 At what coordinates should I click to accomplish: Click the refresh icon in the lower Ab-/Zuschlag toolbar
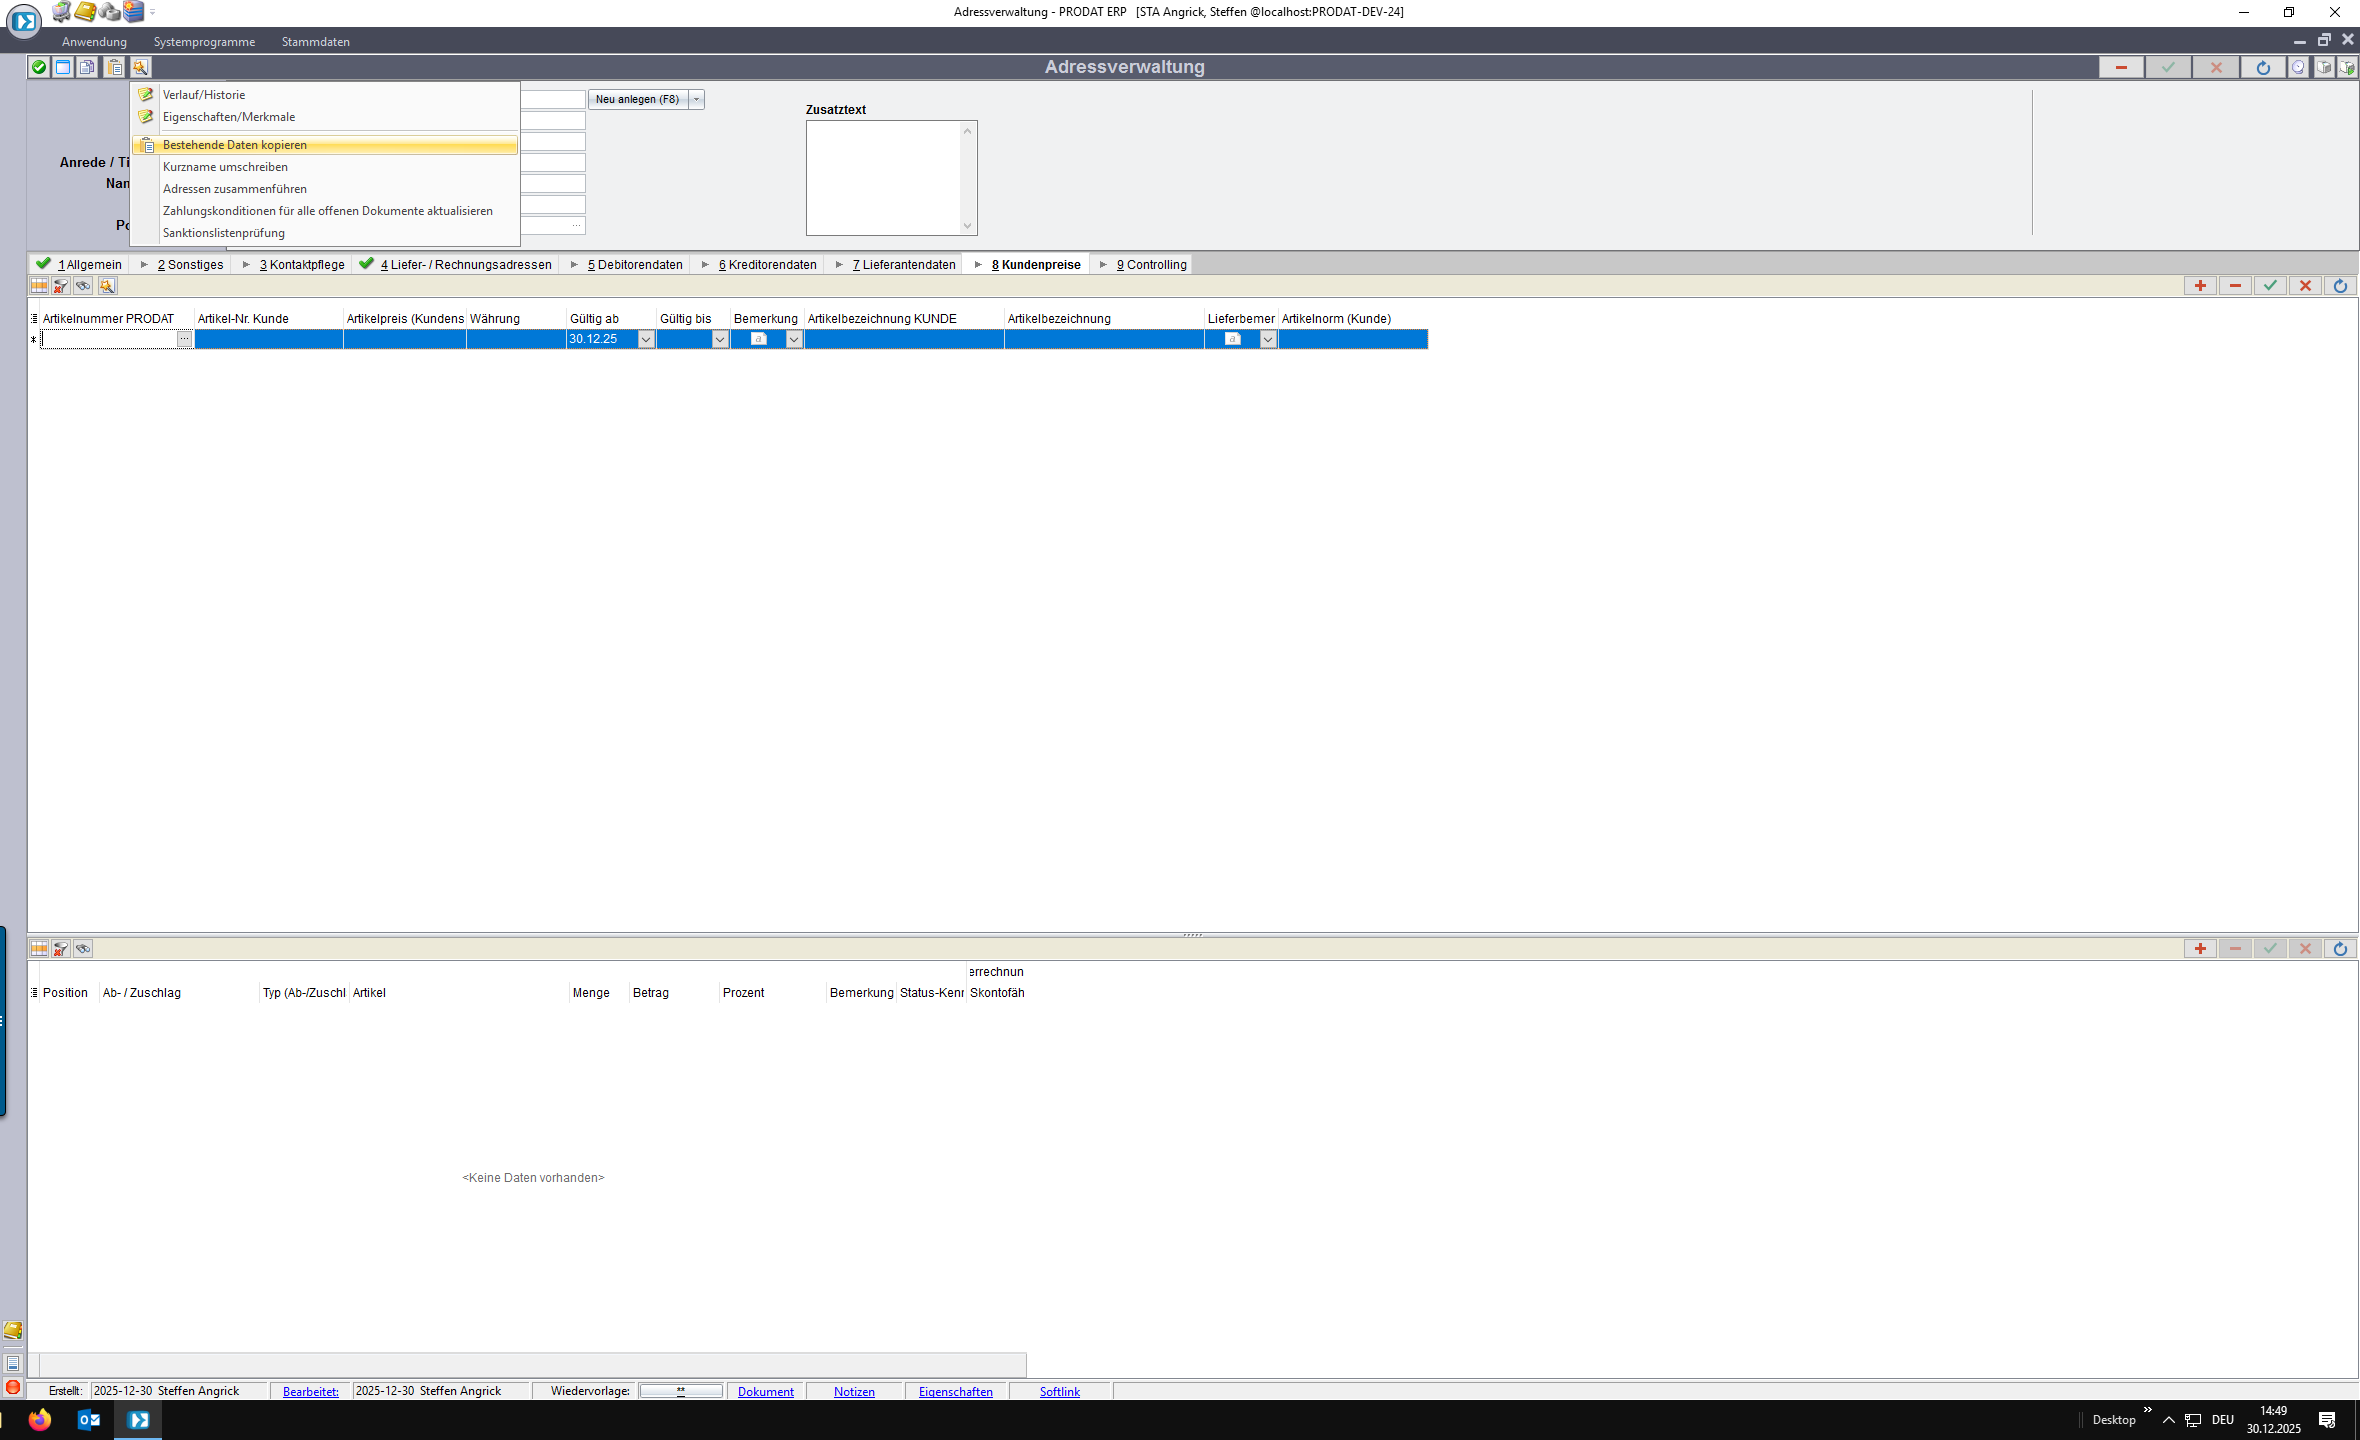click(x=2340, y=949)
